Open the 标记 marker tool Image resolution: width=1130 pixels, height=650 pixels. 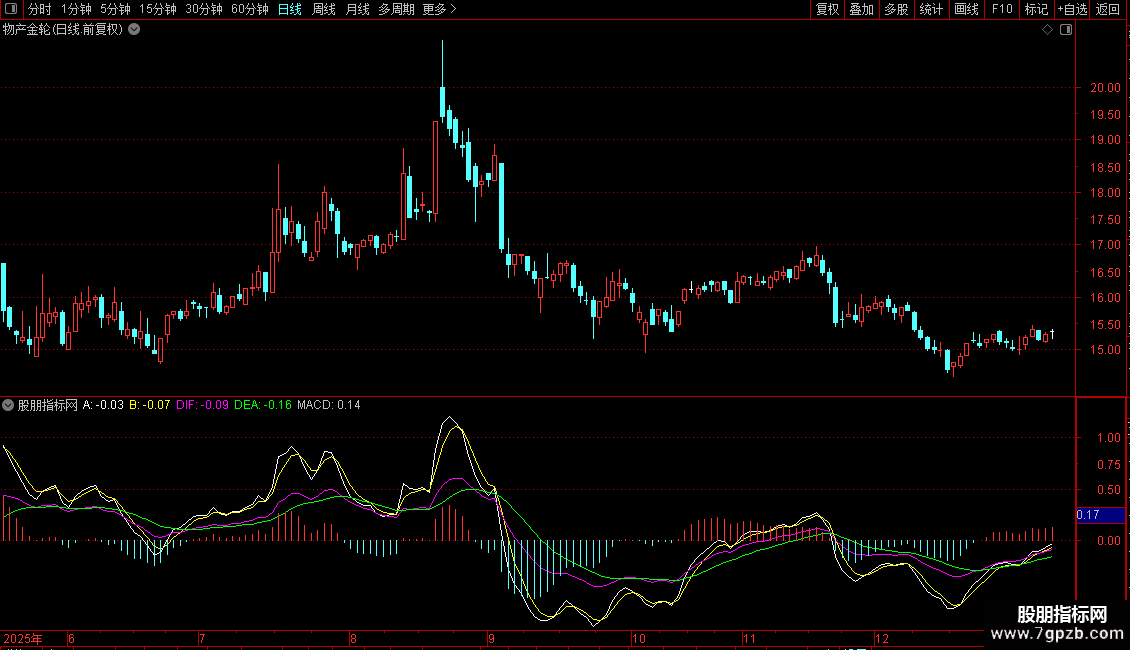point(1036,9)
